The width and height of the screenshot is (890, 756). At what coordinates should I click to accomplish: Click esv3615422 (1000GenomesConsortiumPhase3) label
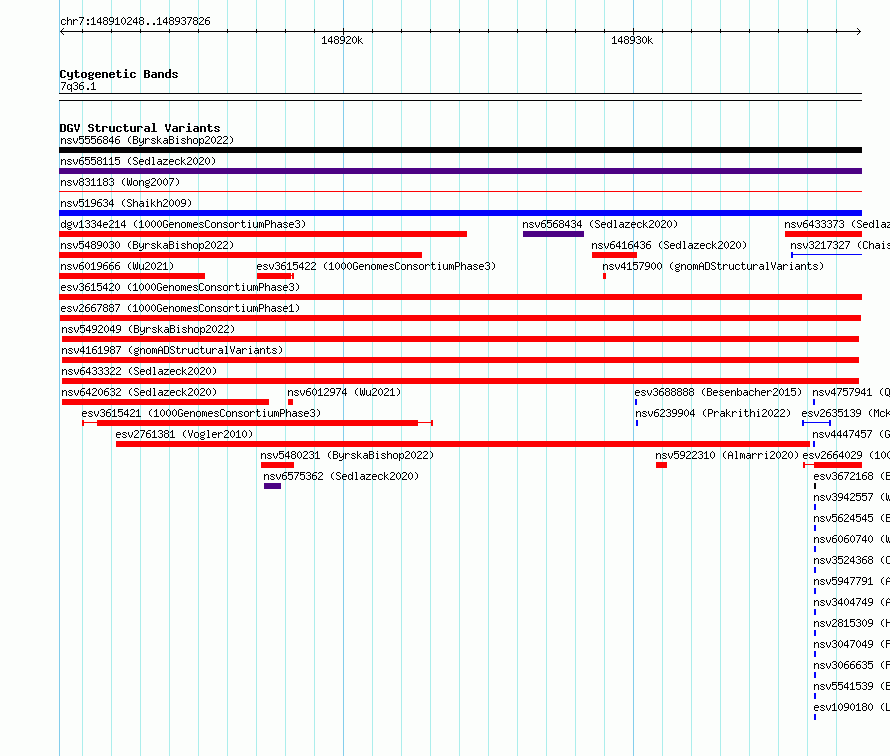coord(376,266)
